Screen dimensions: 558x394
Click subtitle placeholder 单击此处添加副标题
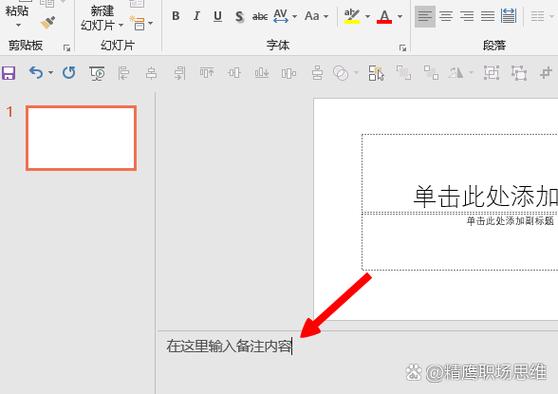510,221
